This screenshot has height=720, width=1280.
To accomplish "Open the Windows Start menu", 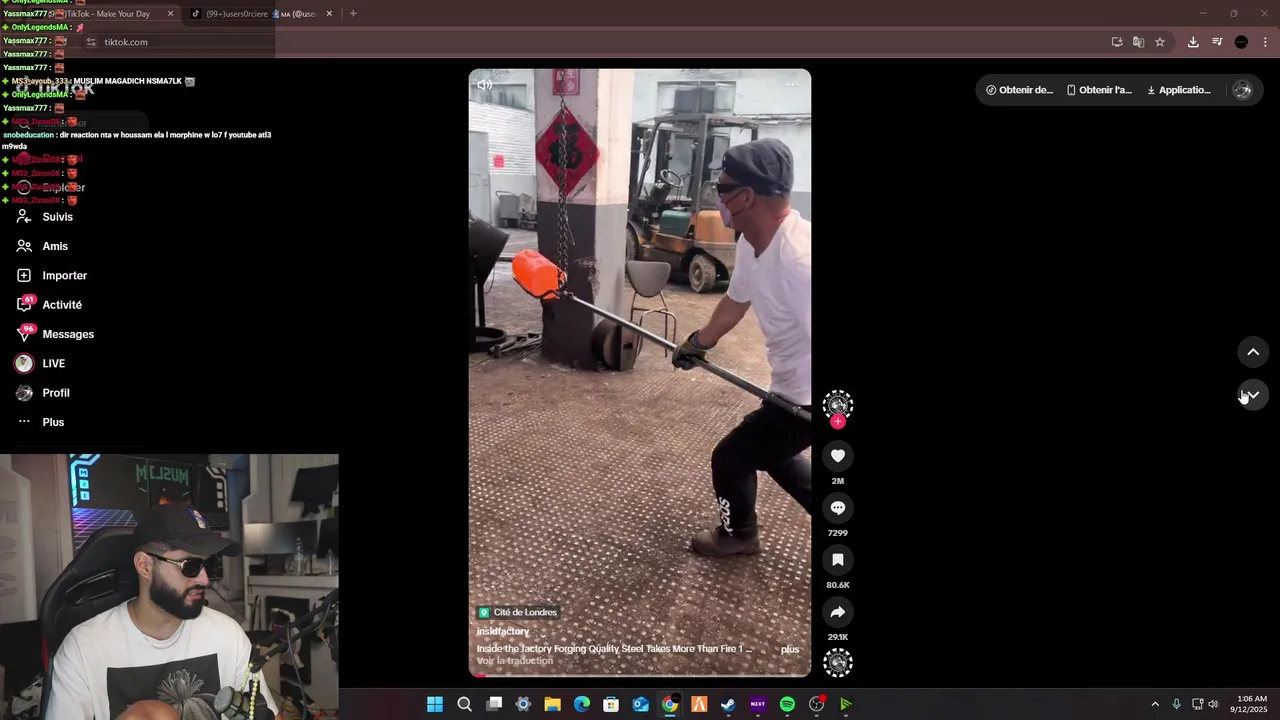I will tap(435, 704).
